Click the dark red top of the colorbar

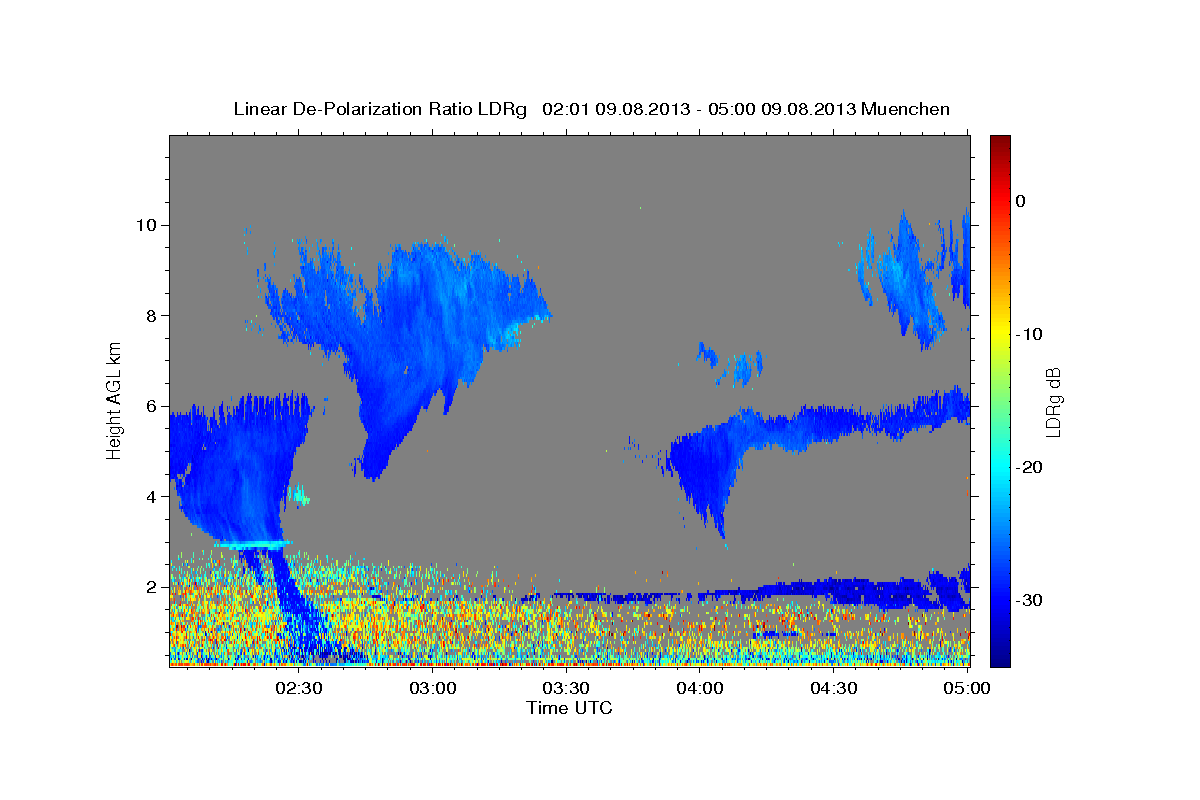tap(1000, 145)
